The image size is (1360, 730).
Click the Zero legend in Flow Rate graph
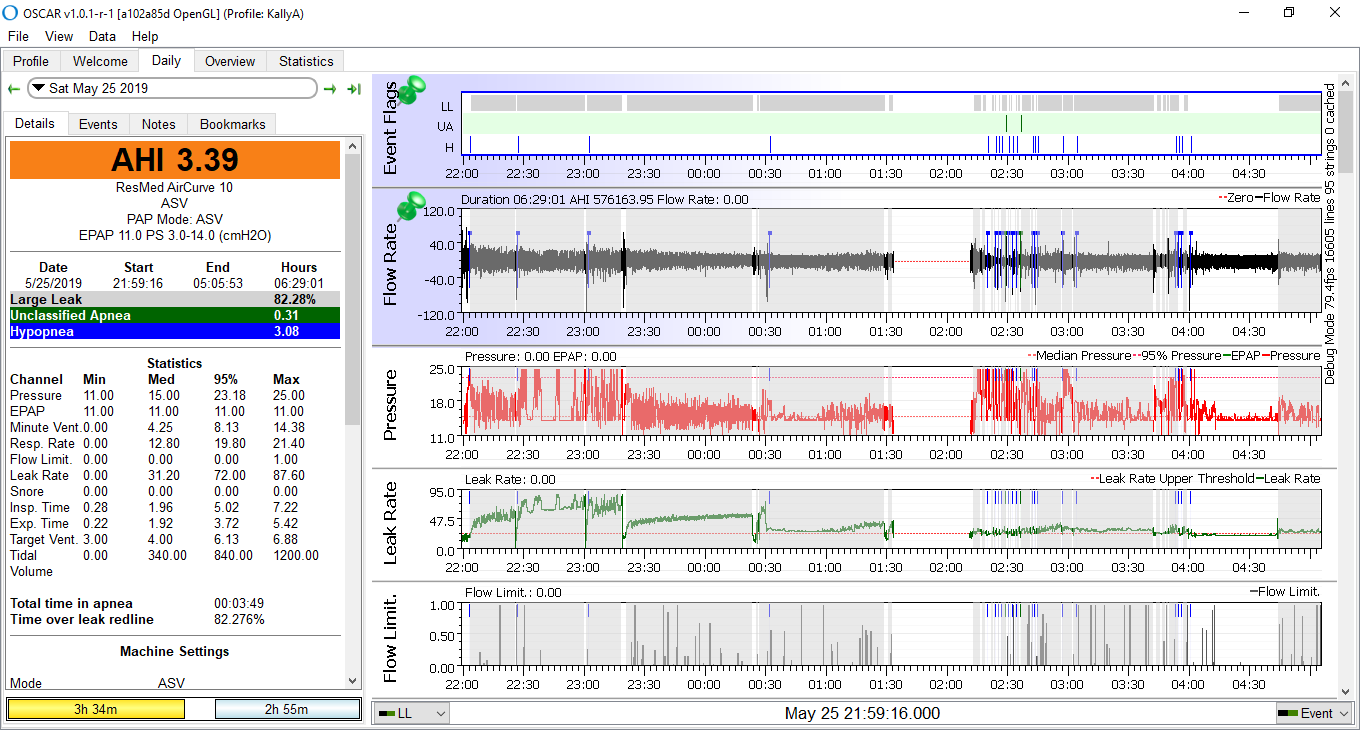(1234, 198)
